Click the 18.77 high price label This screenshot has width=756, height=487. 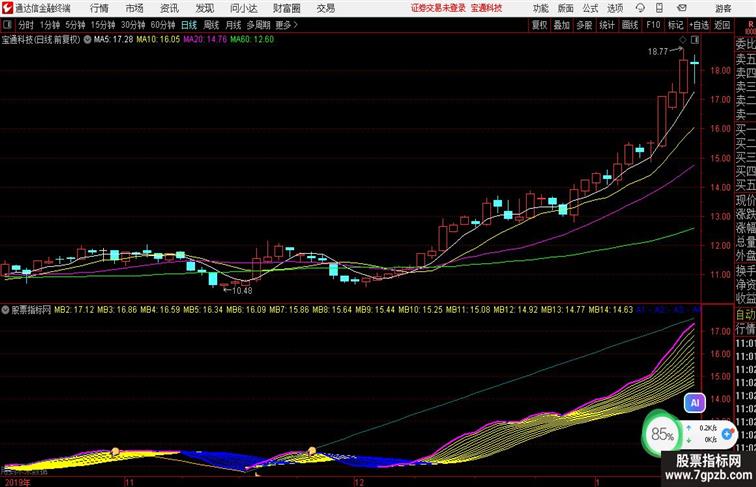(x=658, y=52)
